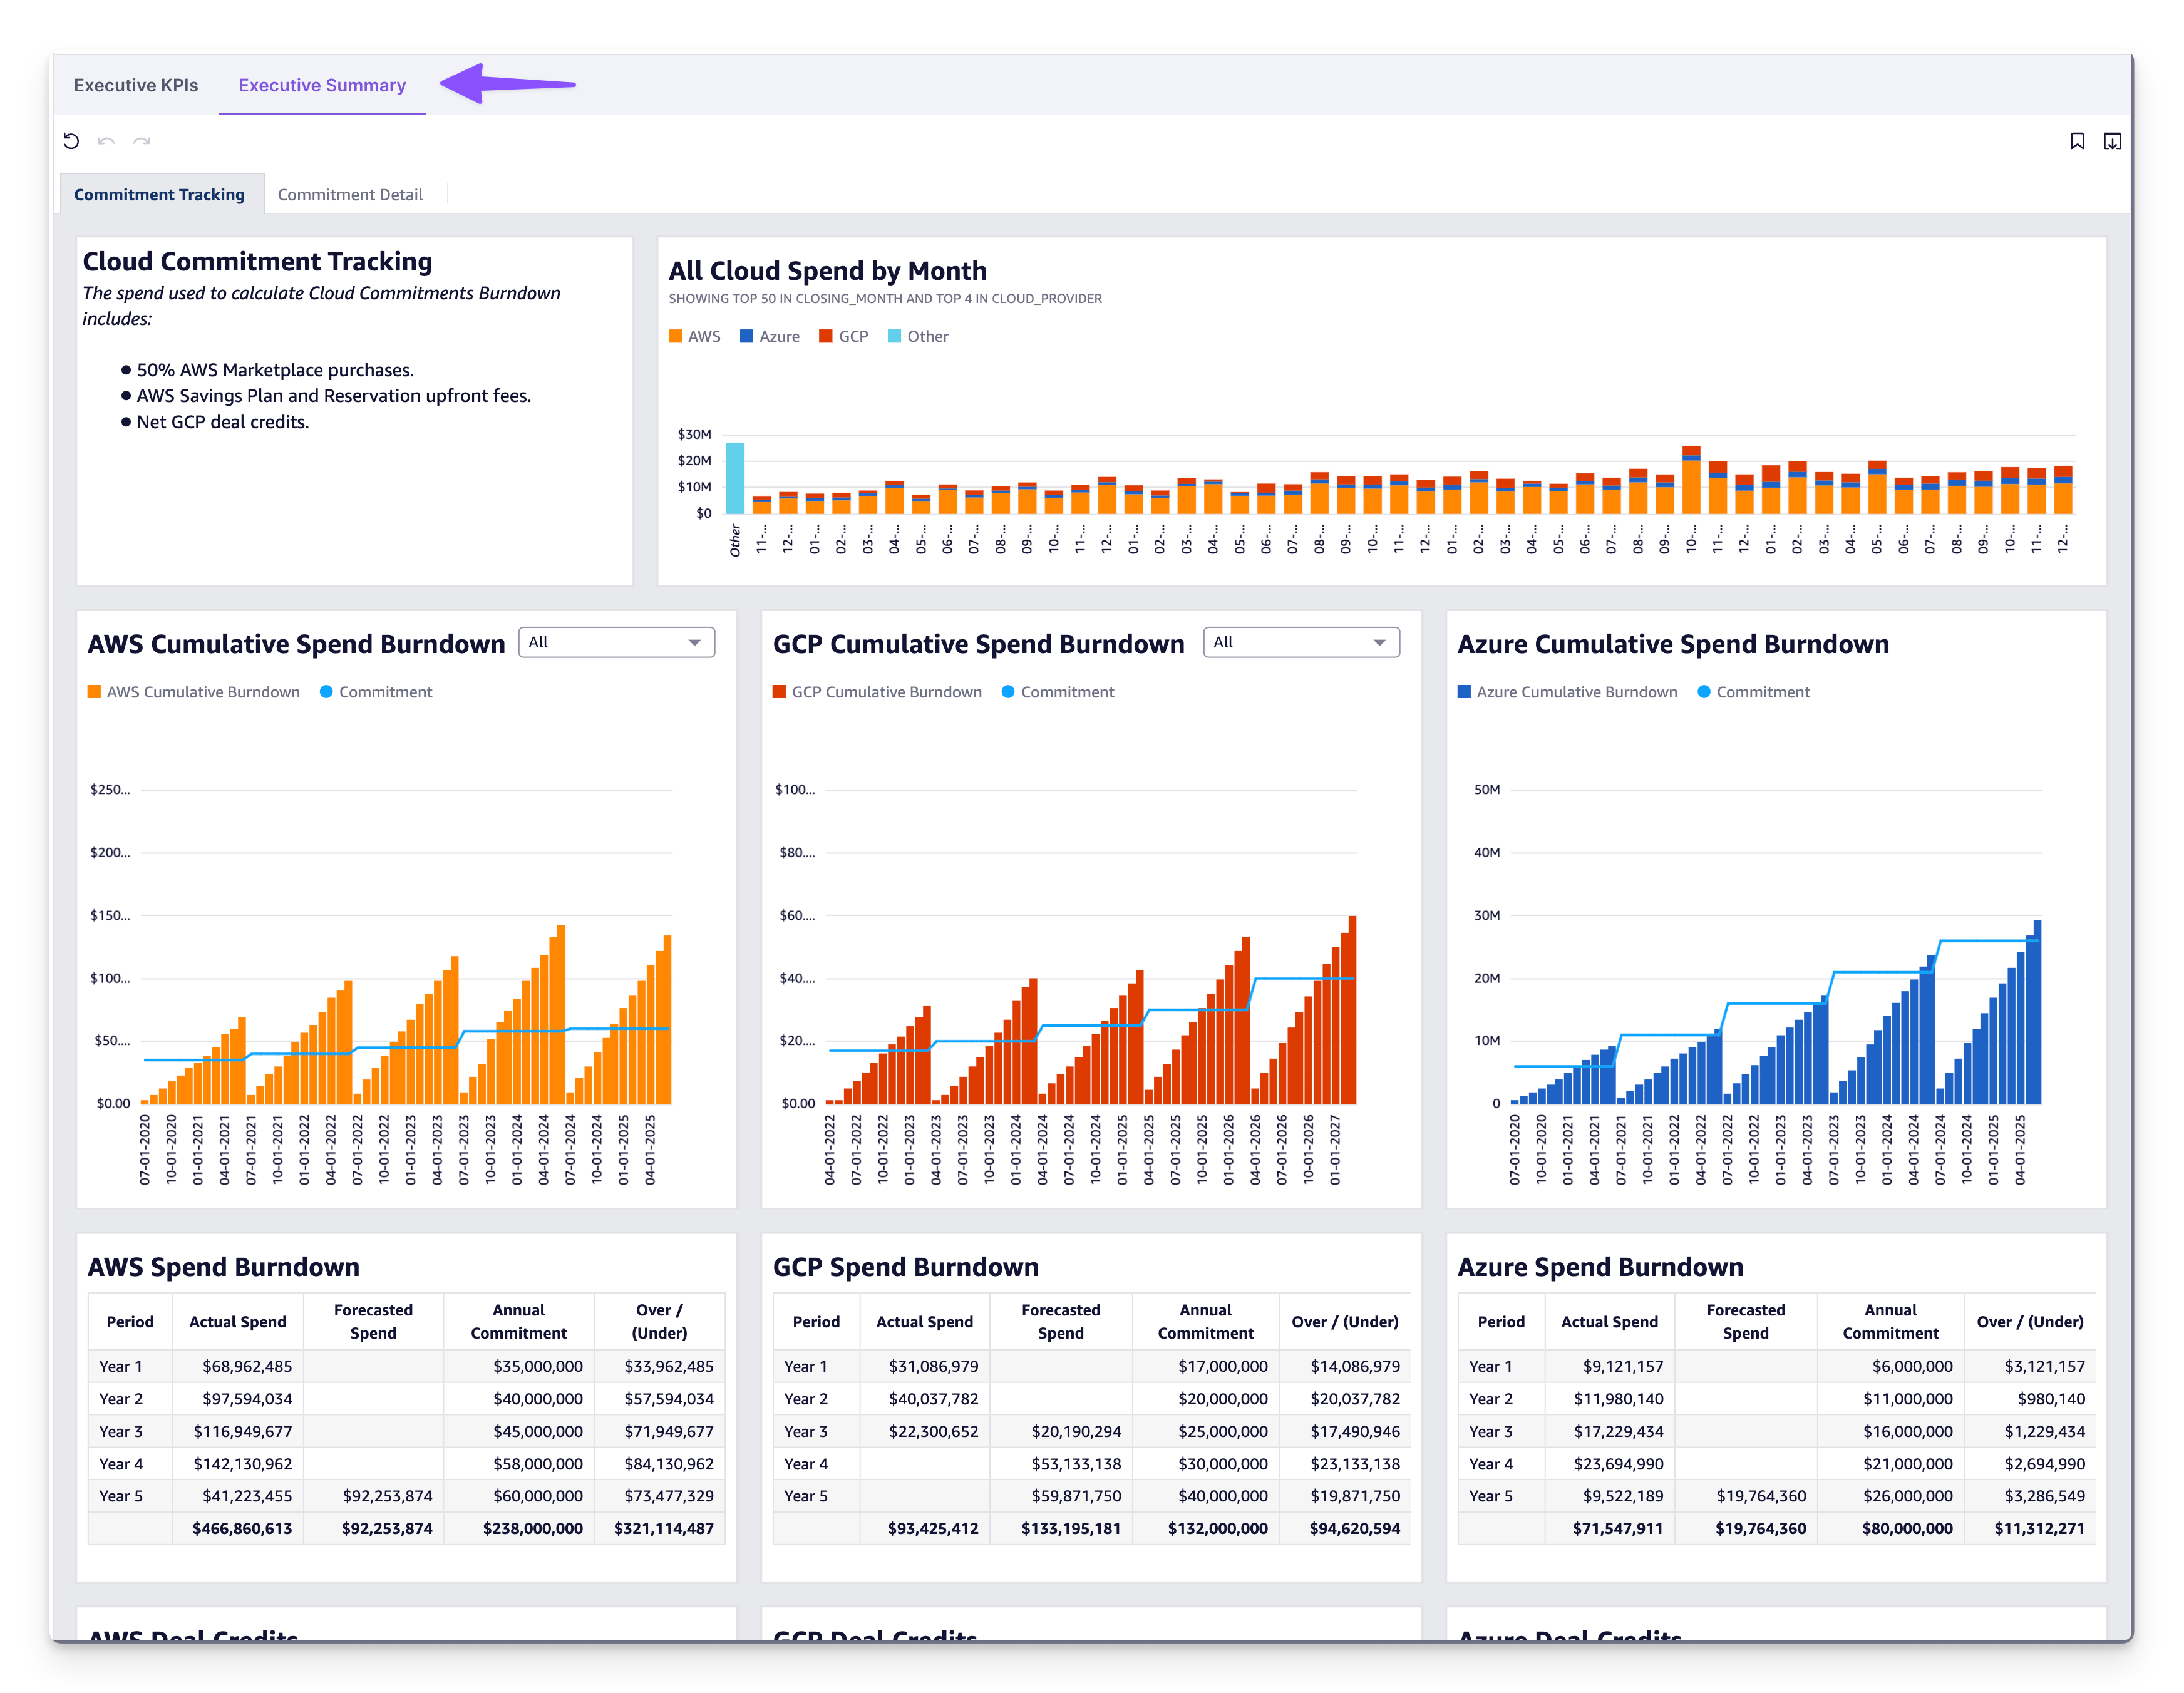Click Annual Commitment header in GCP table
This screenshot has width=2184, height=1693.
coord(1205,1322)
